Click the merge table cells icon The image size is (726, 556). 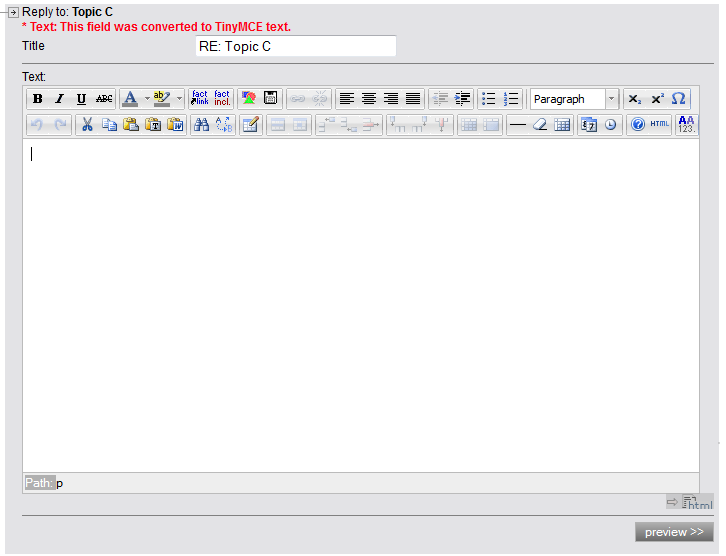(491, 125)
